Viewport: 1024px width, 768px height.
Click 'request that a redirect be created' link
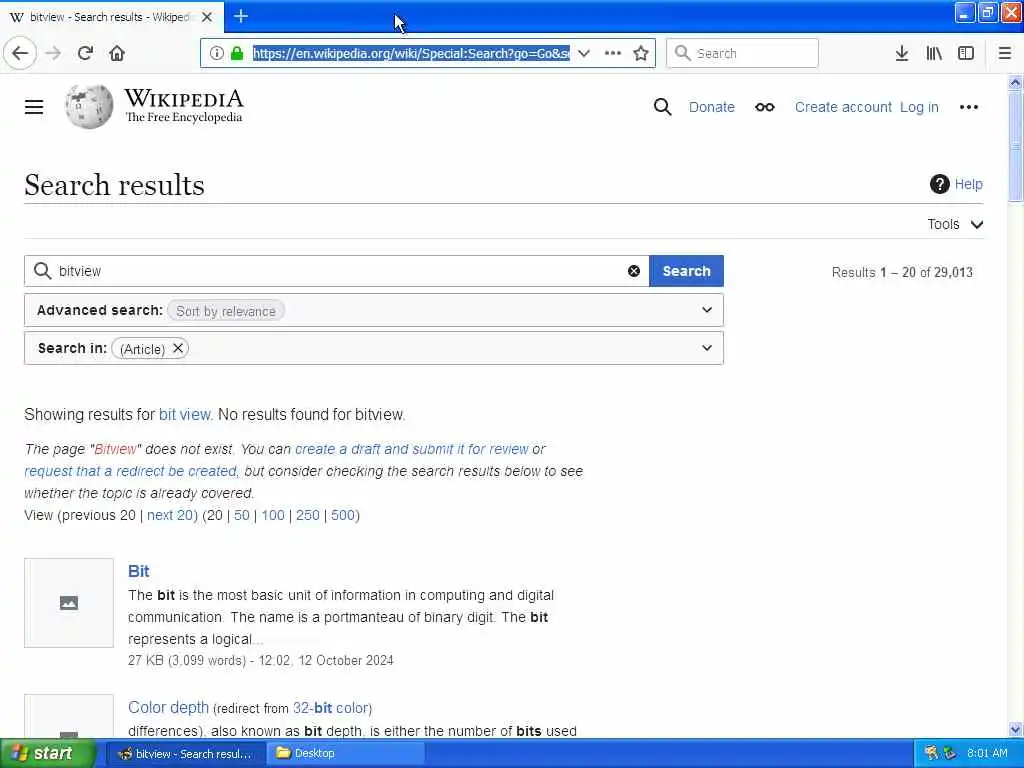point(131,472)
